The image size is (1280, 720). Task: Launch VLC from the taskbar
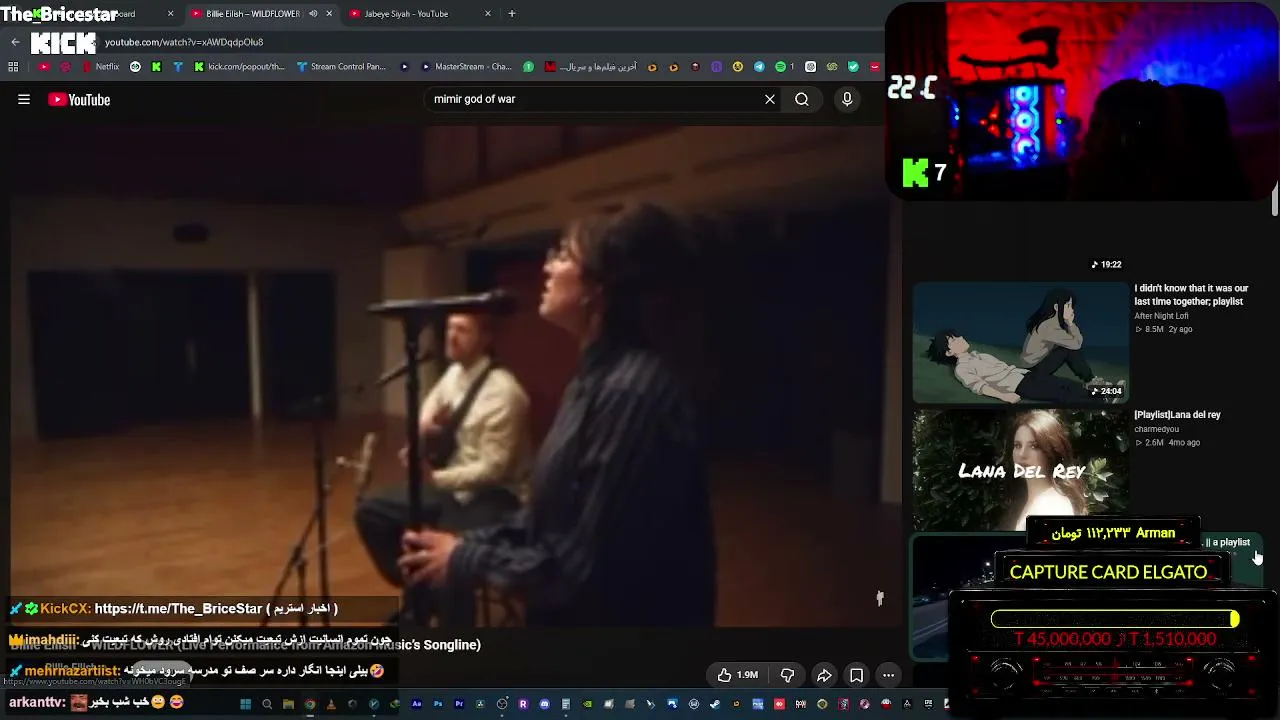(x=331, y=704)
